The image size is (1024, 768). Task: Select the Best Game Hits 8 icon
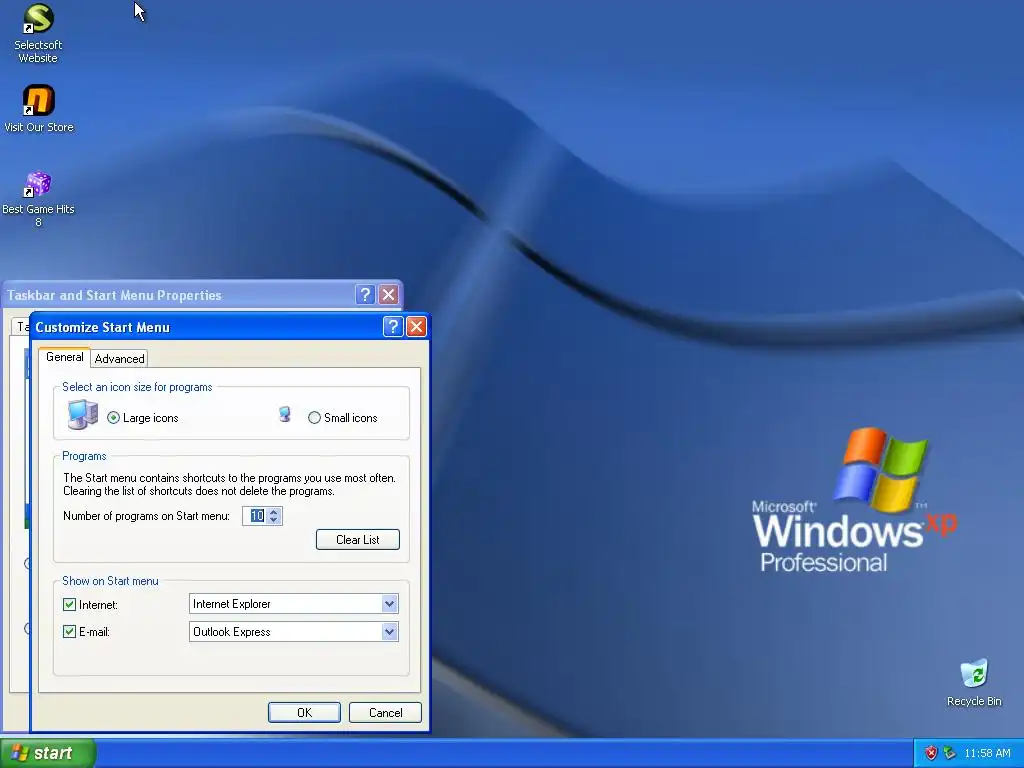[x=38, y=199]
